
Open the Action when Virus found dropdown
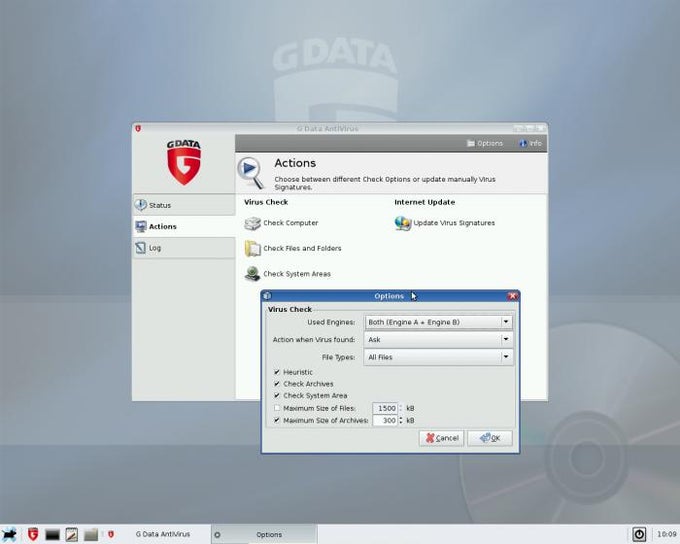(x=438, y=340)
